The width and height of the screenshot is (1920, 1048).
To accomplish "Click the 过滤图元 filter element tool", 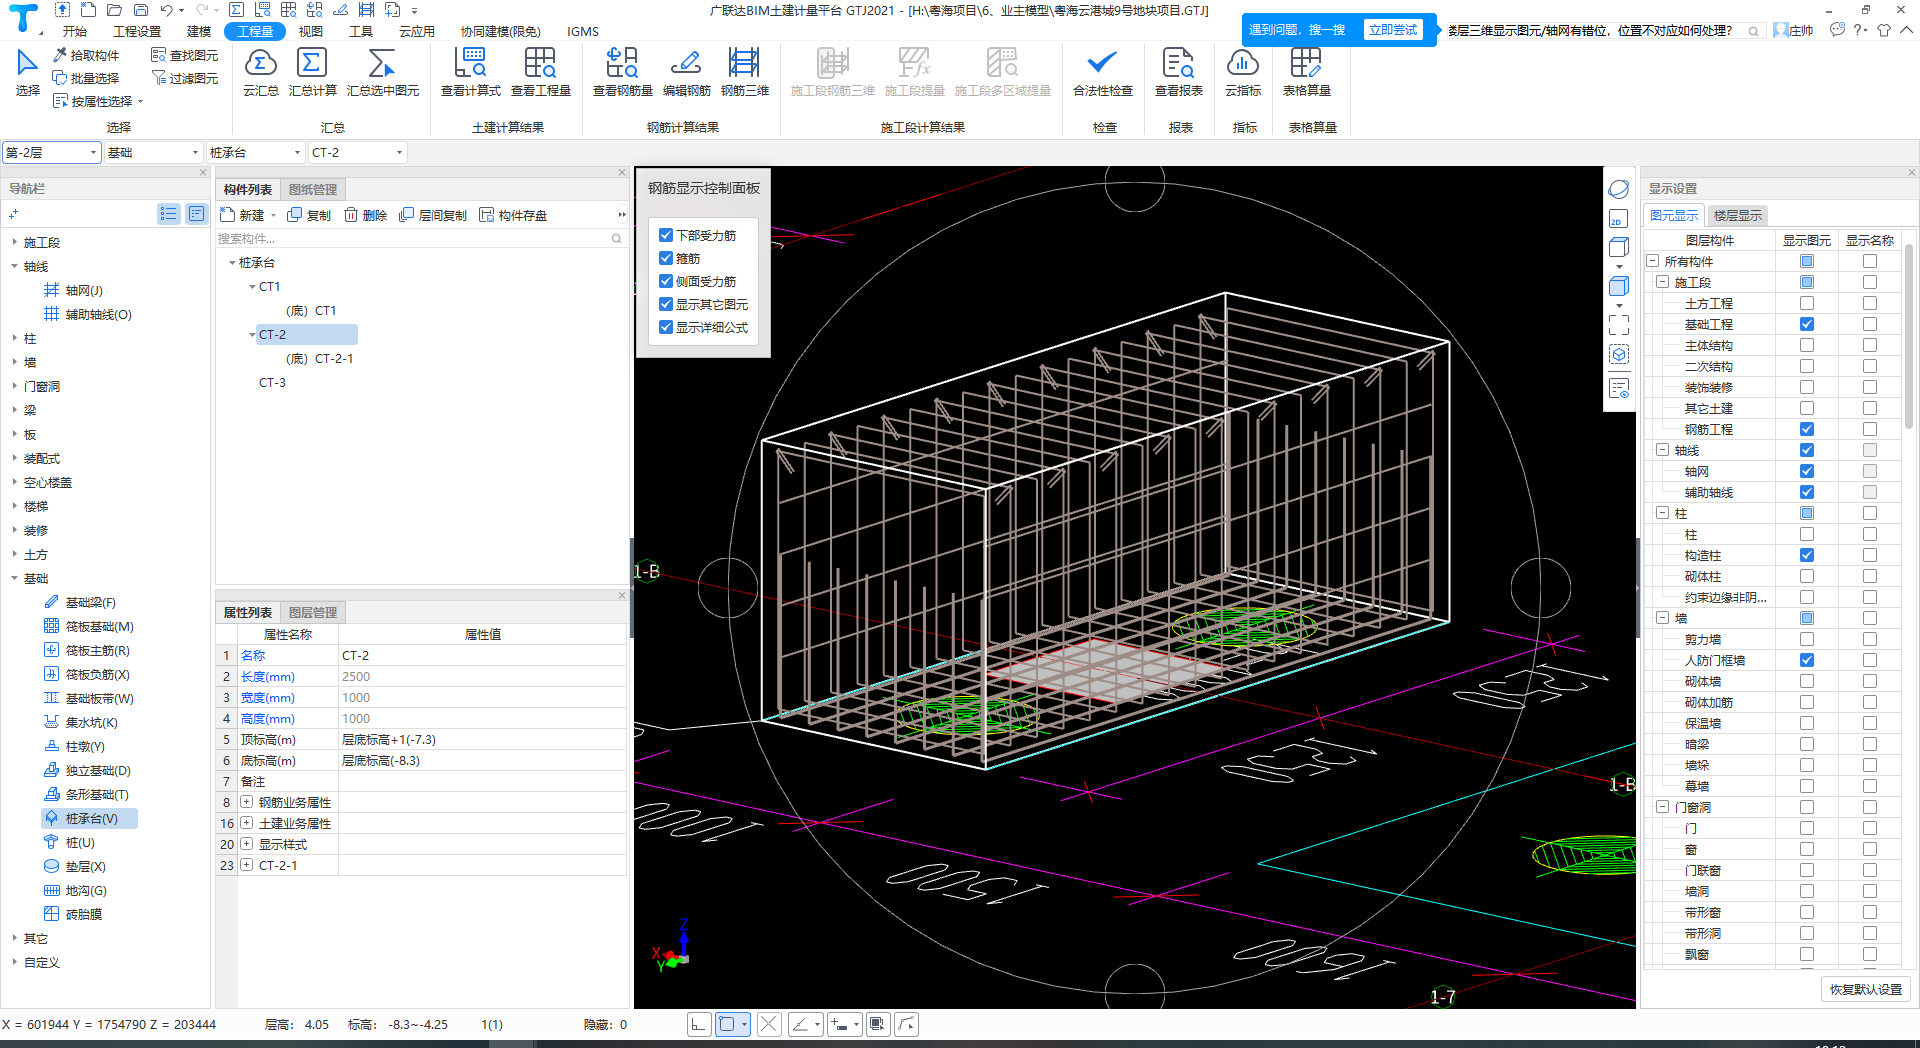I will [185, 78].
